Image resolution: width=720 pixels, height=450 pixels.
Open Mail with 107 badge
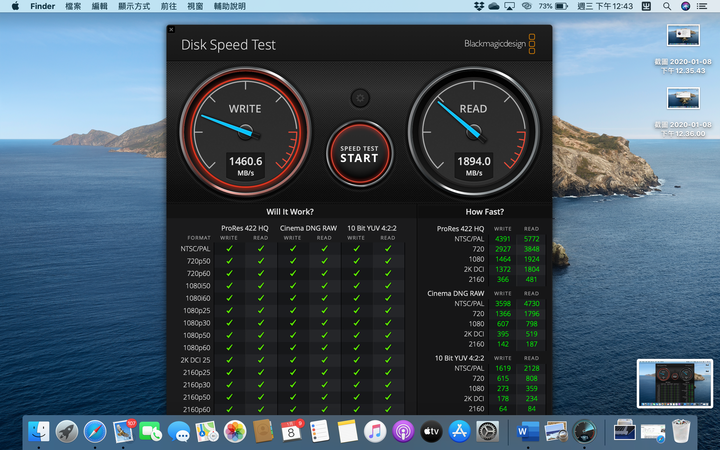[124, 431]
